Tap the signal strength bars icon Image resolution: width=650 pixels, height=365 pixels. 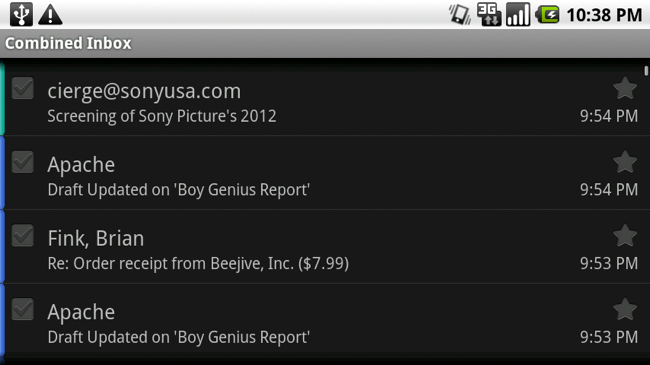518,15
